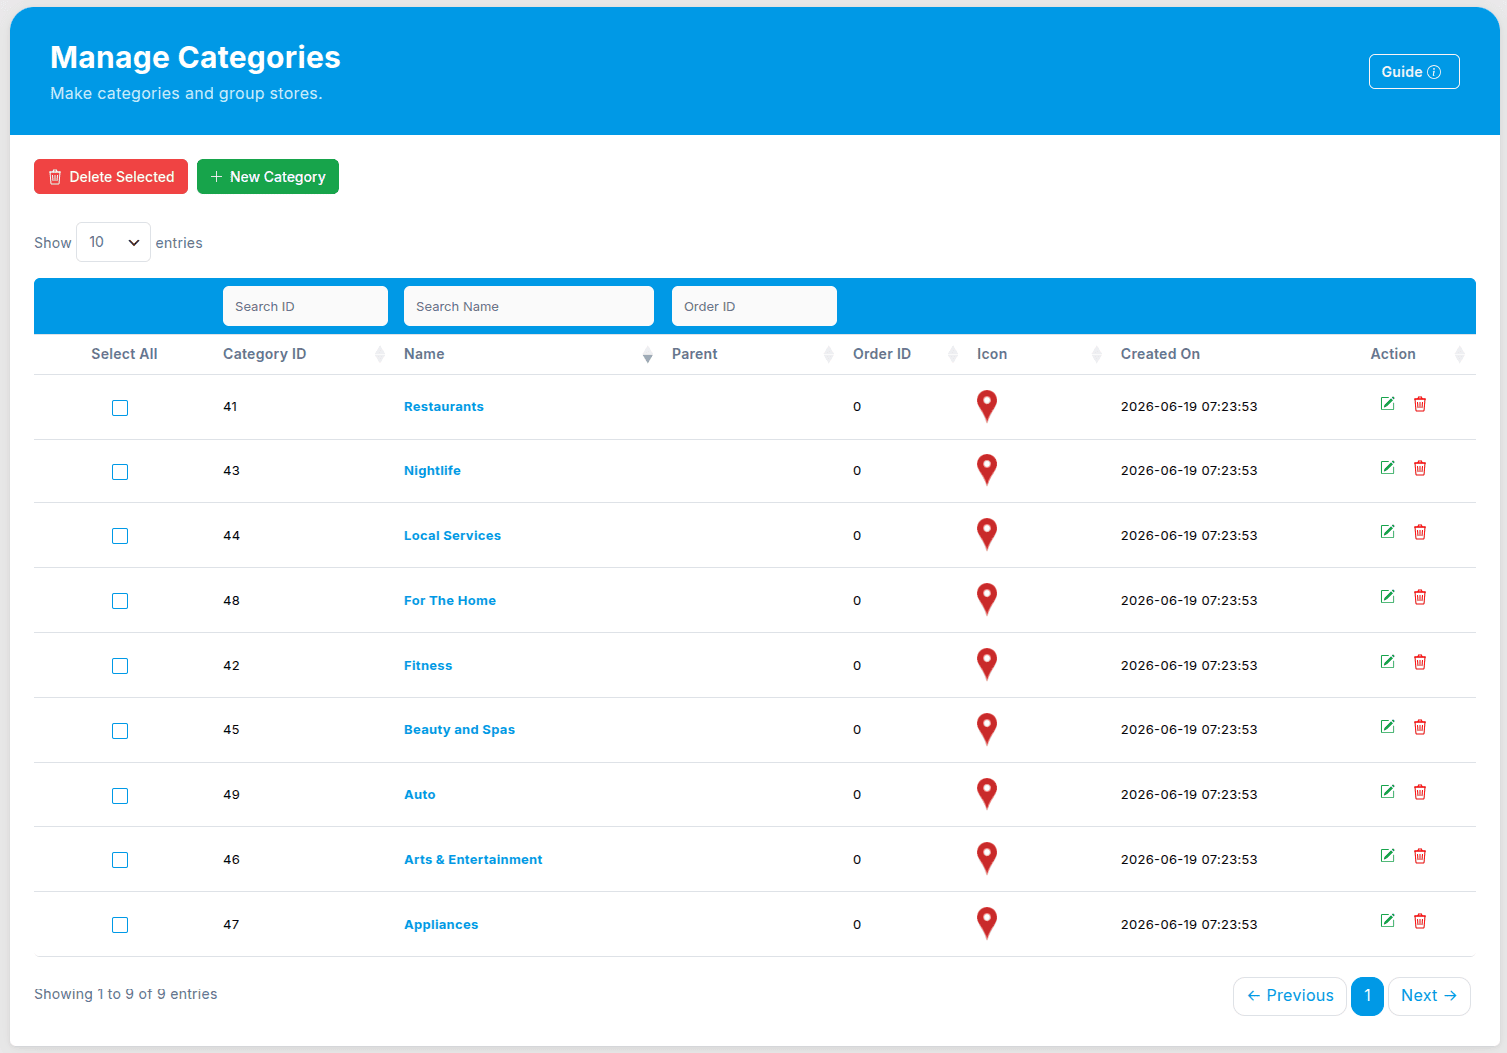Mark the Fitness row checkbox
This screenshot has width=1507, height=1053.
120,666
